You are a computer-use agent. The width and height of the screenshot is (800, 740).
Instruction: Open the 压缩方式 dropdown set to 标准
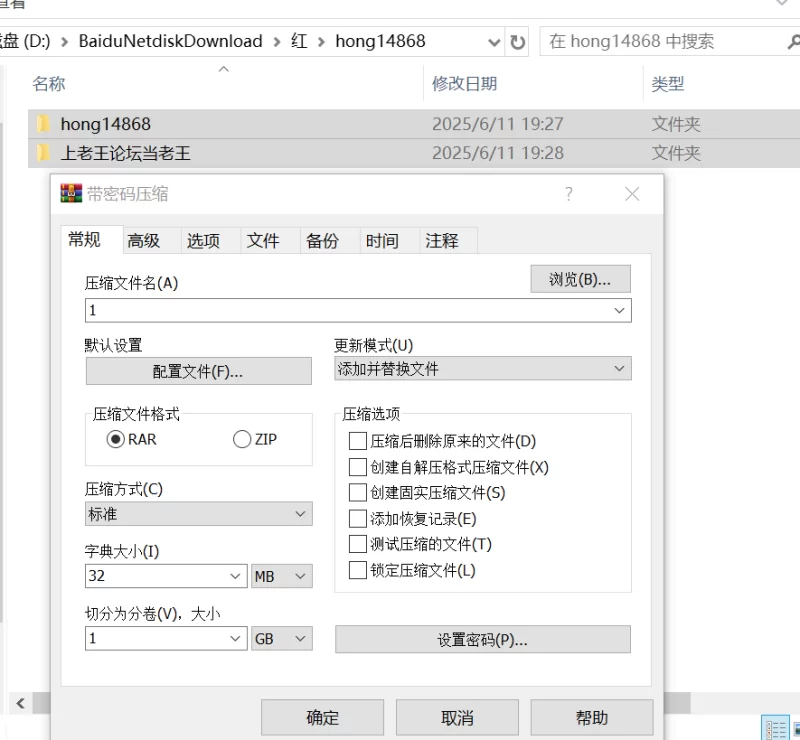[x=198, y=514]
